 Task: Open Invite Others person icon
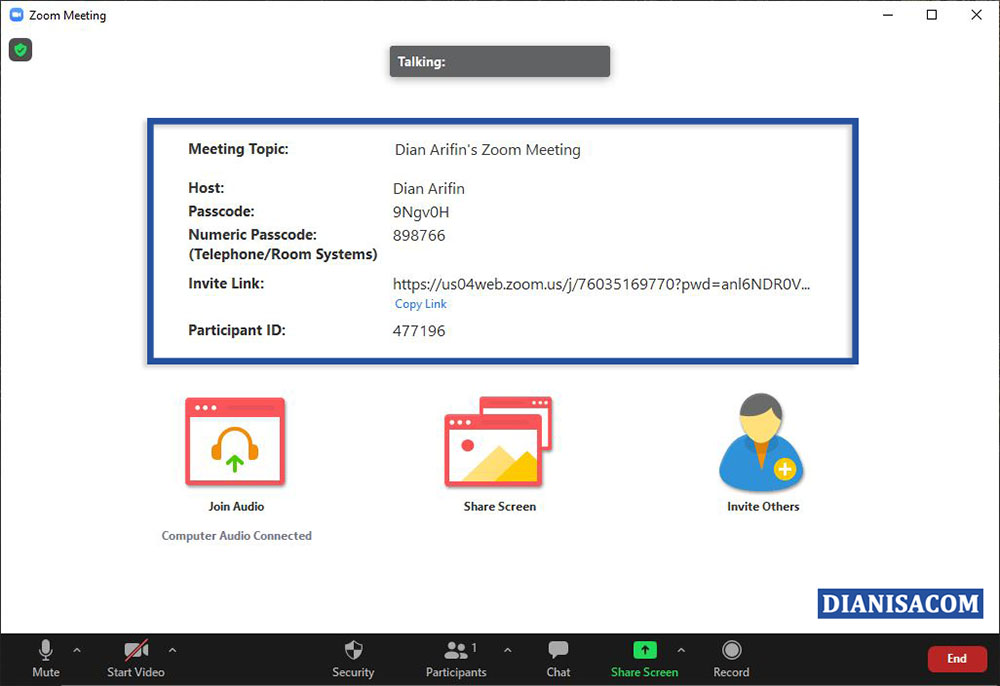[762, 442]
